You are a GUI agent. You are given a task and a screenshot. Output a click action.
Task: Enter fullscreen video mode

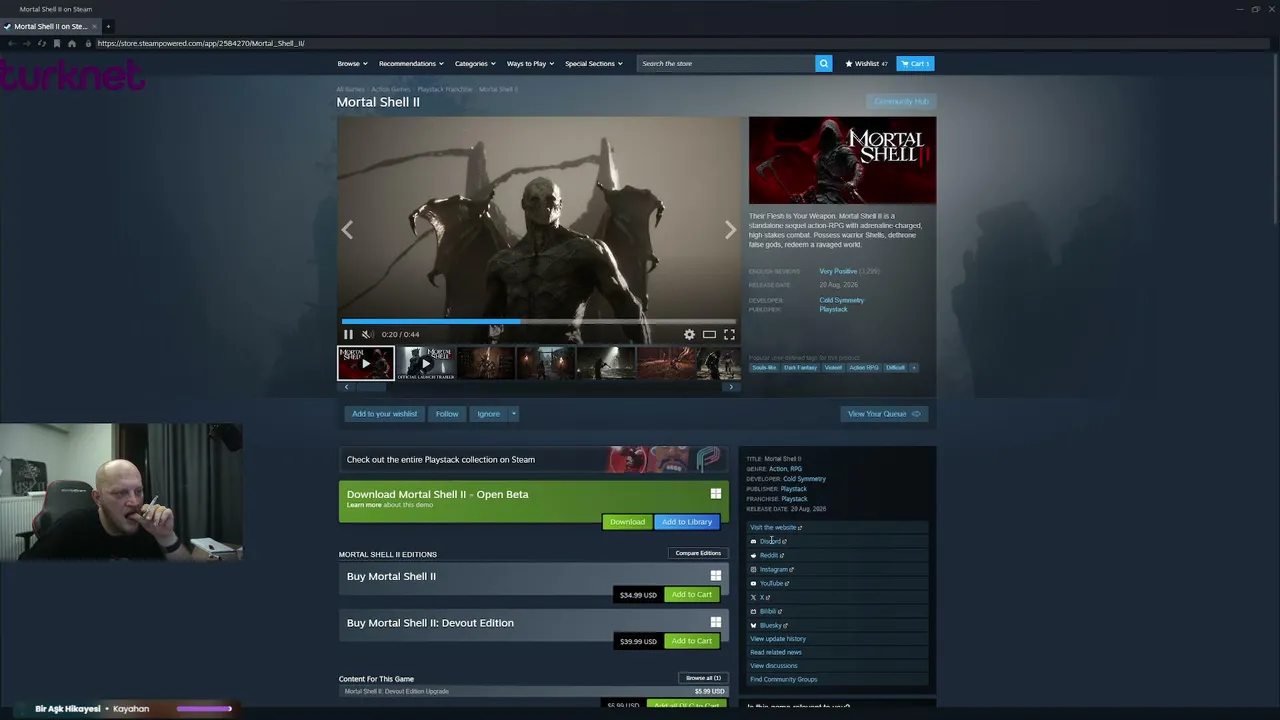click(729, 334)
